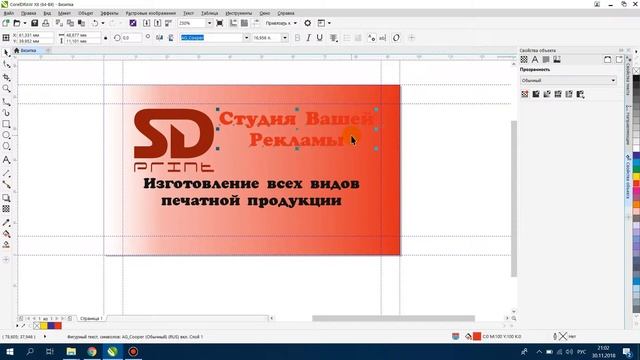Click the Print icon

tap(46, 23)
